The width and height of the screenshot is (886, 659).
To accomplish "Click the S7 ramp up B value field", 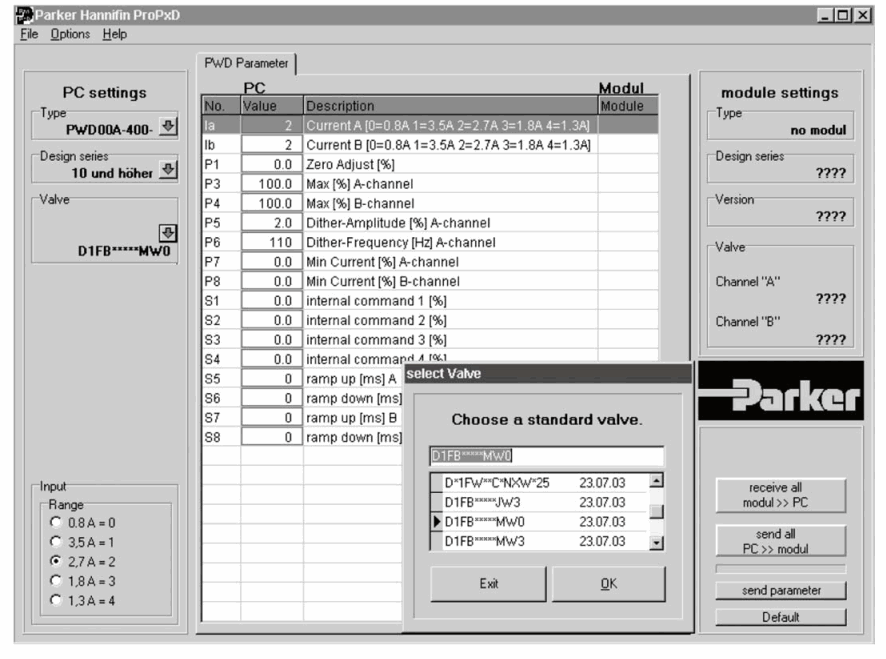I will 271,418.
